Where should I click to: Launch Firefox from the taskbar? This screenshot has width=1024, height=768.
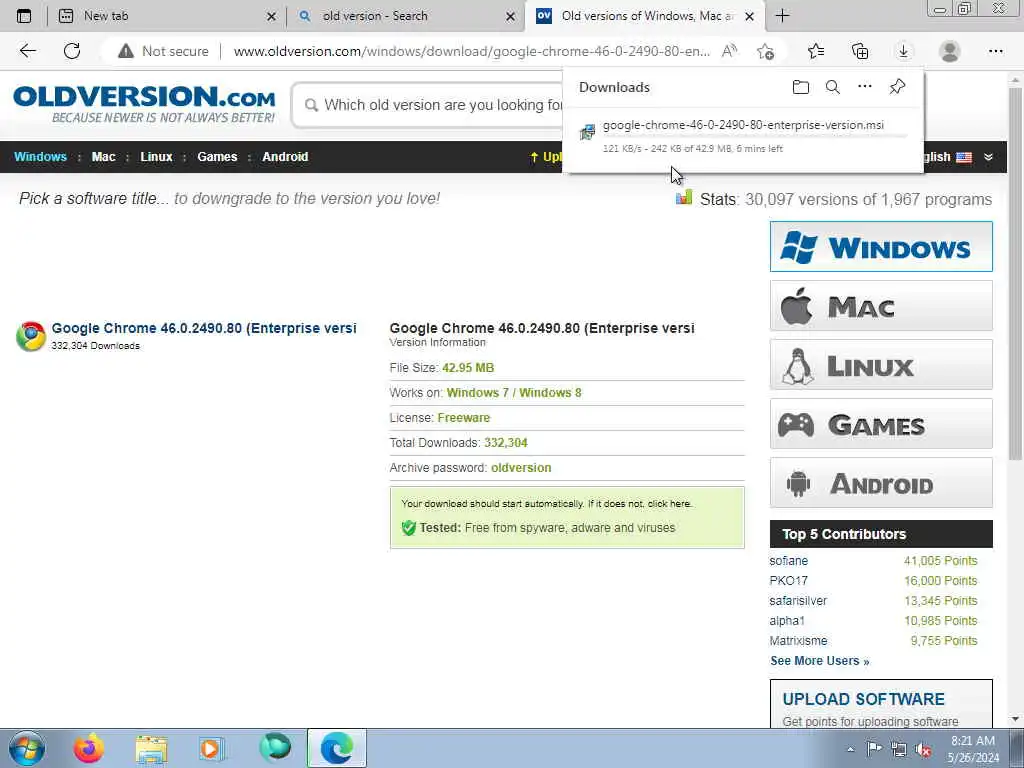pos(88,748)
